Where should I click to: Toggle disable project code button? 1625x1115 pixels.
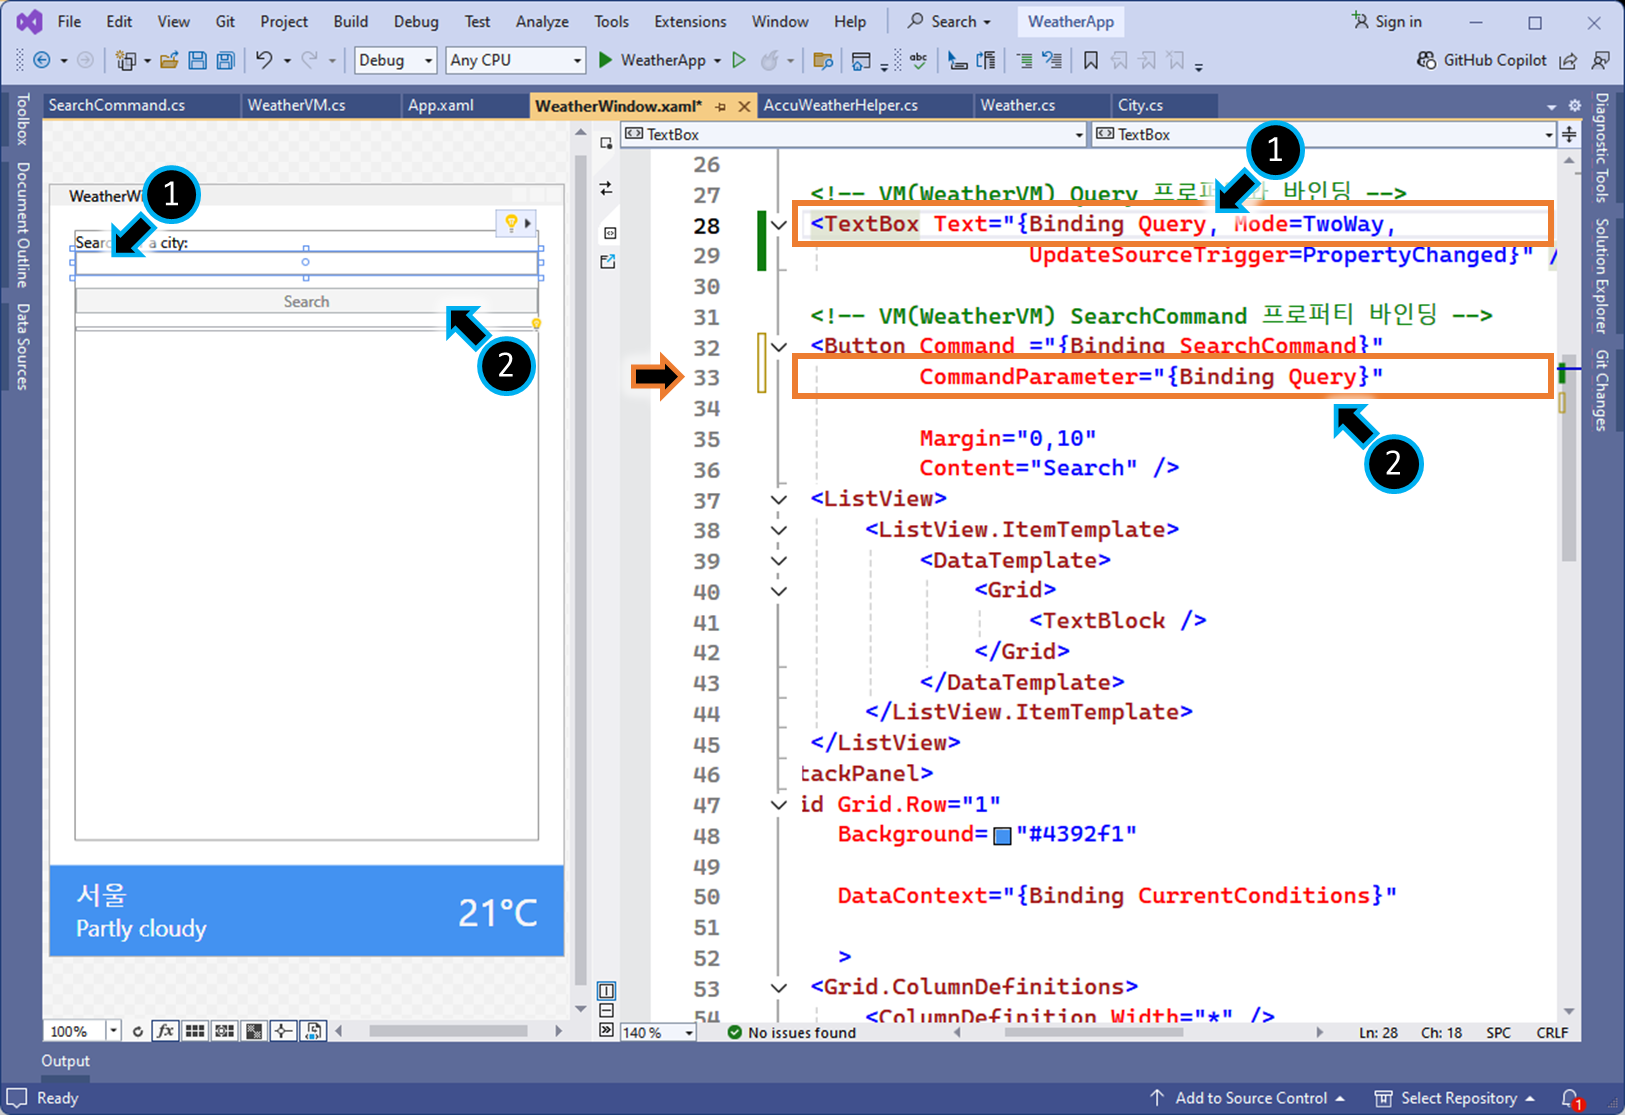tap(313, 1031)
